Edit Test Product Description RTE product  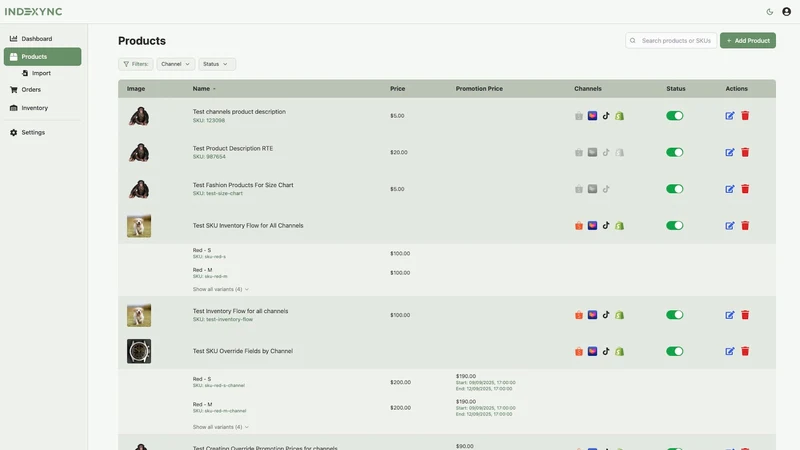pyautogui.click(x=730, y=153)
